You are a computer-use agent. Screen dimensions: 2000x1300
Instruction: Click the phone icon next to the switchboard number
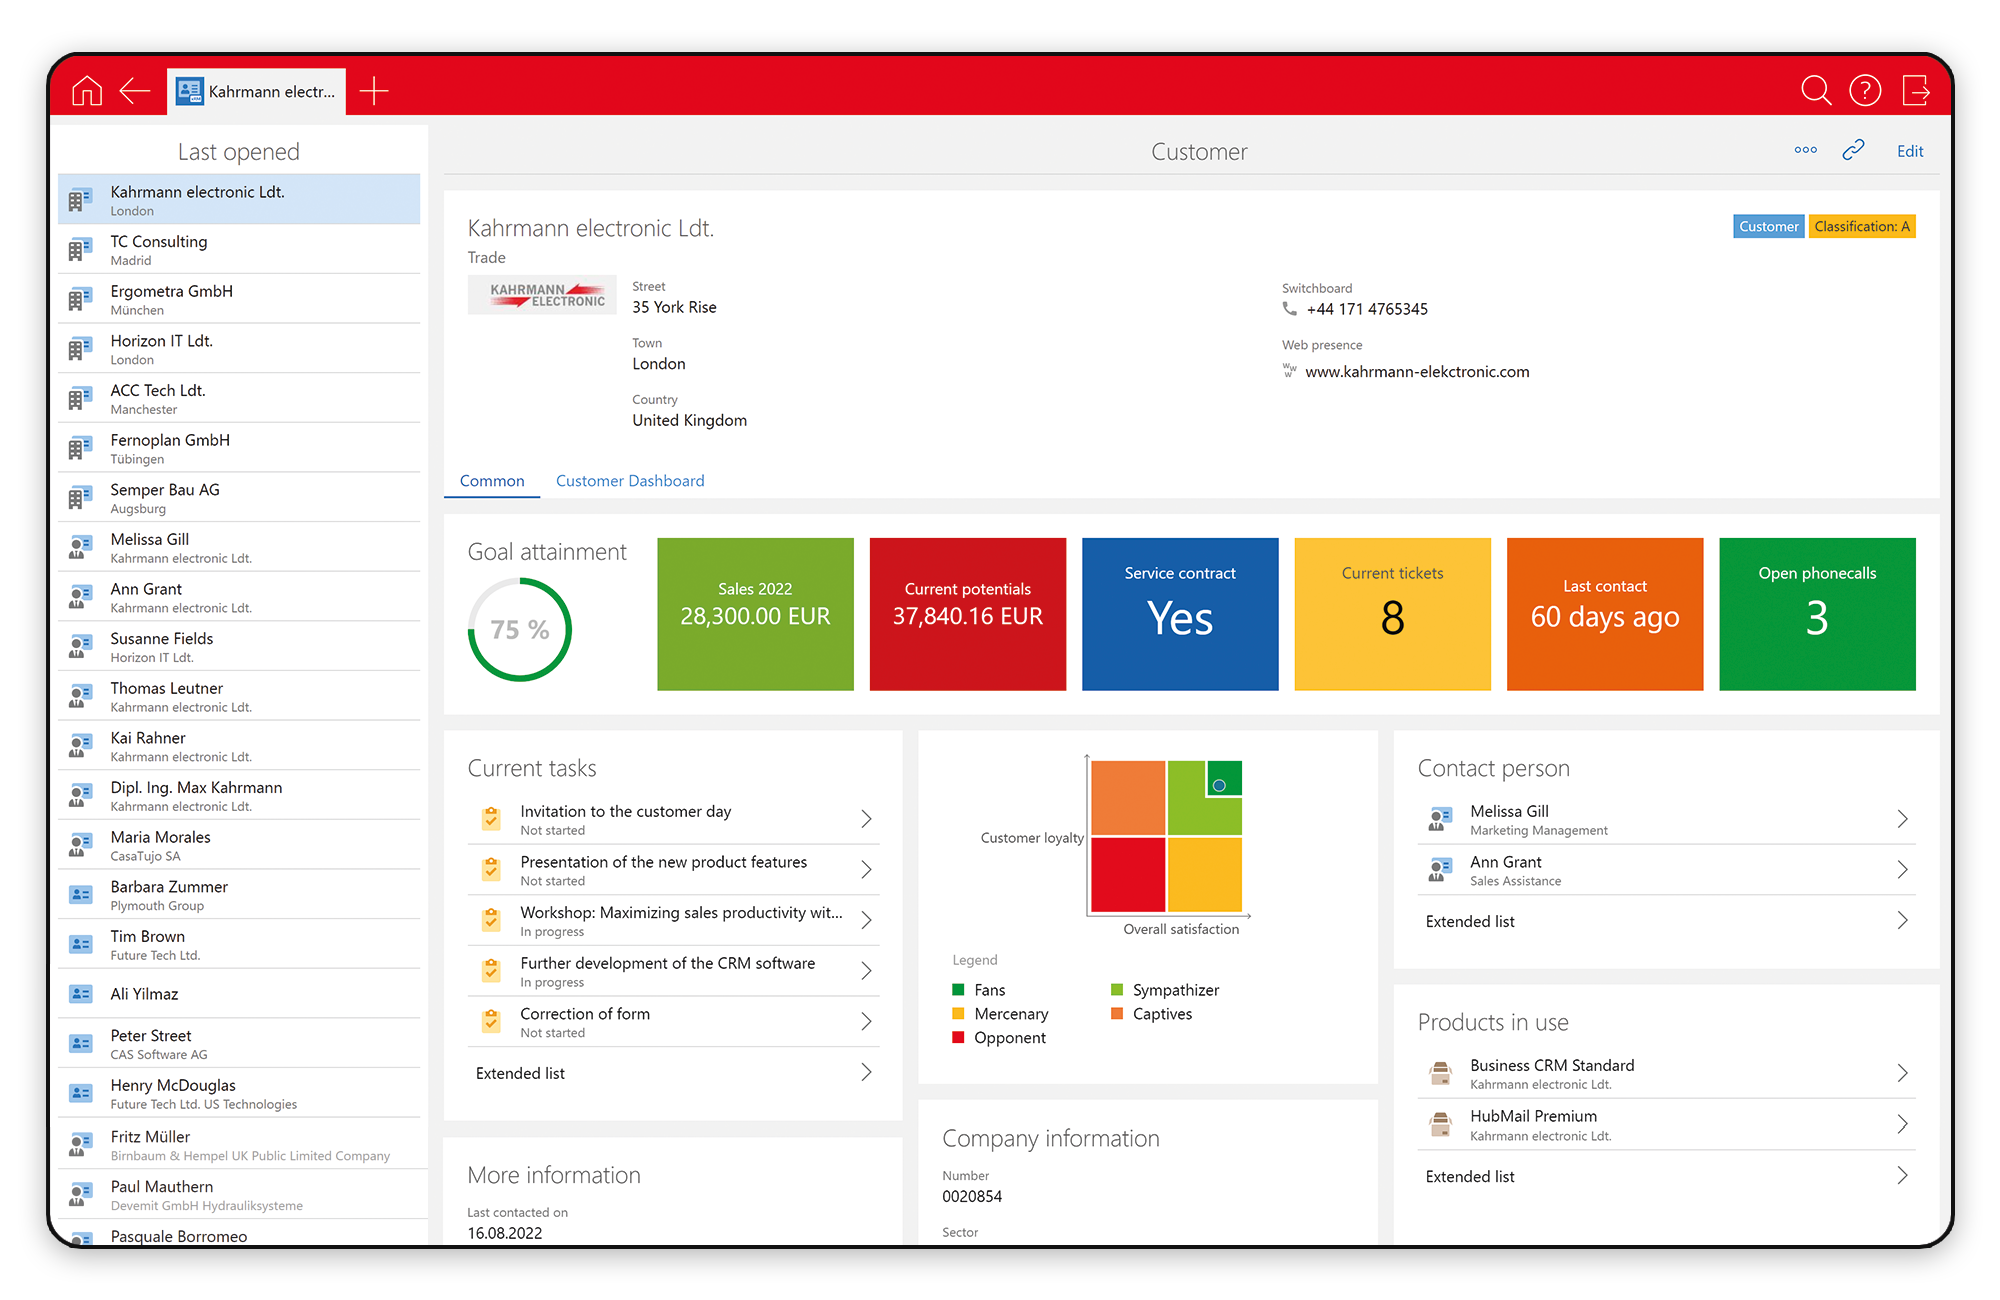[x=1291, y=309]
